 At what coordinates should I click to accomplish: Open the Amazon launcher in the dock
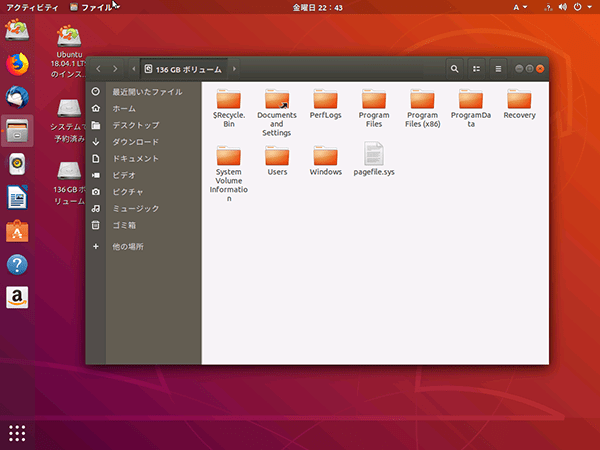coord(17,298)
